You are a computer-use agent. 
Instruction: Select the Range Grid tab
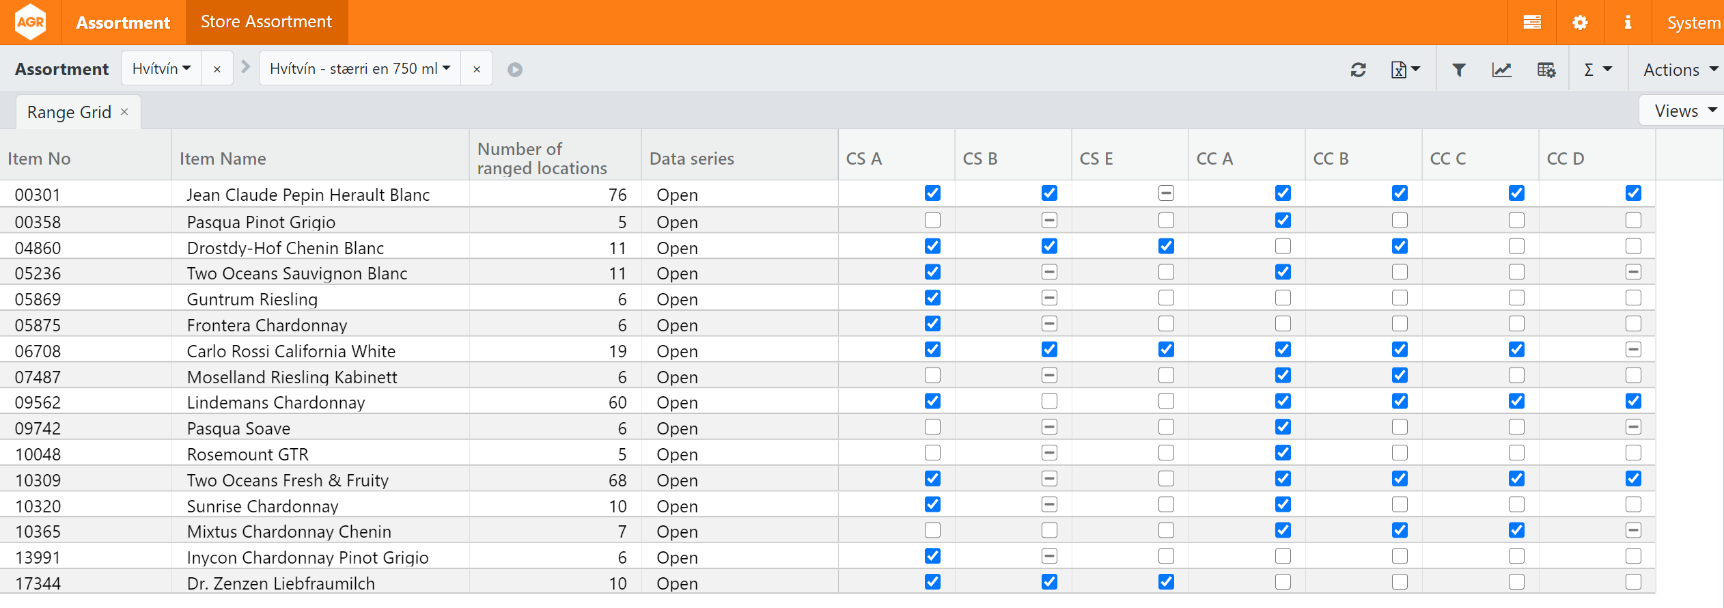click(x=69, y=112)
